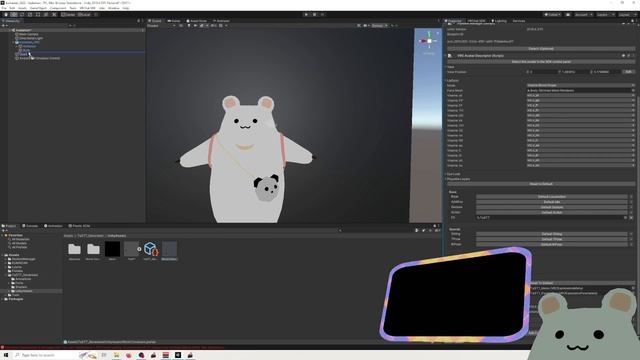Open Account dropdown in top toolbar
This screenshot has height=360, width=640.
[584, 15]
